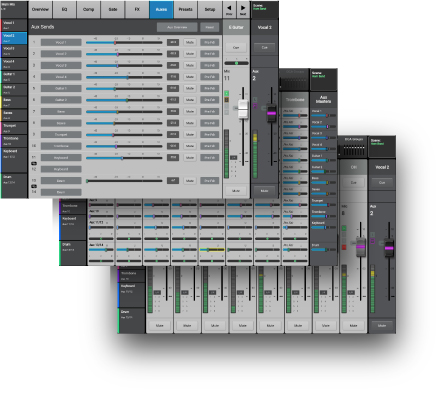This screenshot has width=441, height=393.
Task: Click the Vocal 4 aux send level slider
Action: click(x=124, y=77)
